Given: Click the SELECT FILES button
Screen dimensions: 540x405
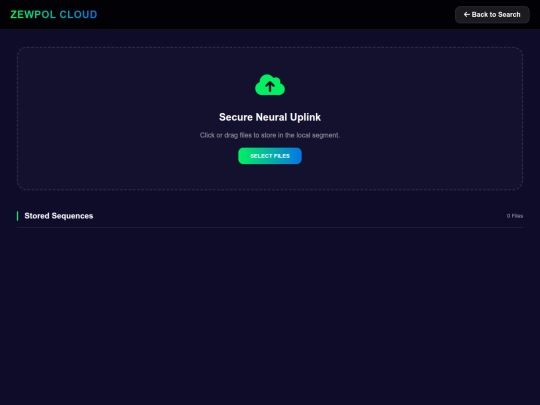Looking at the screenshot, I should click(270, 156).
